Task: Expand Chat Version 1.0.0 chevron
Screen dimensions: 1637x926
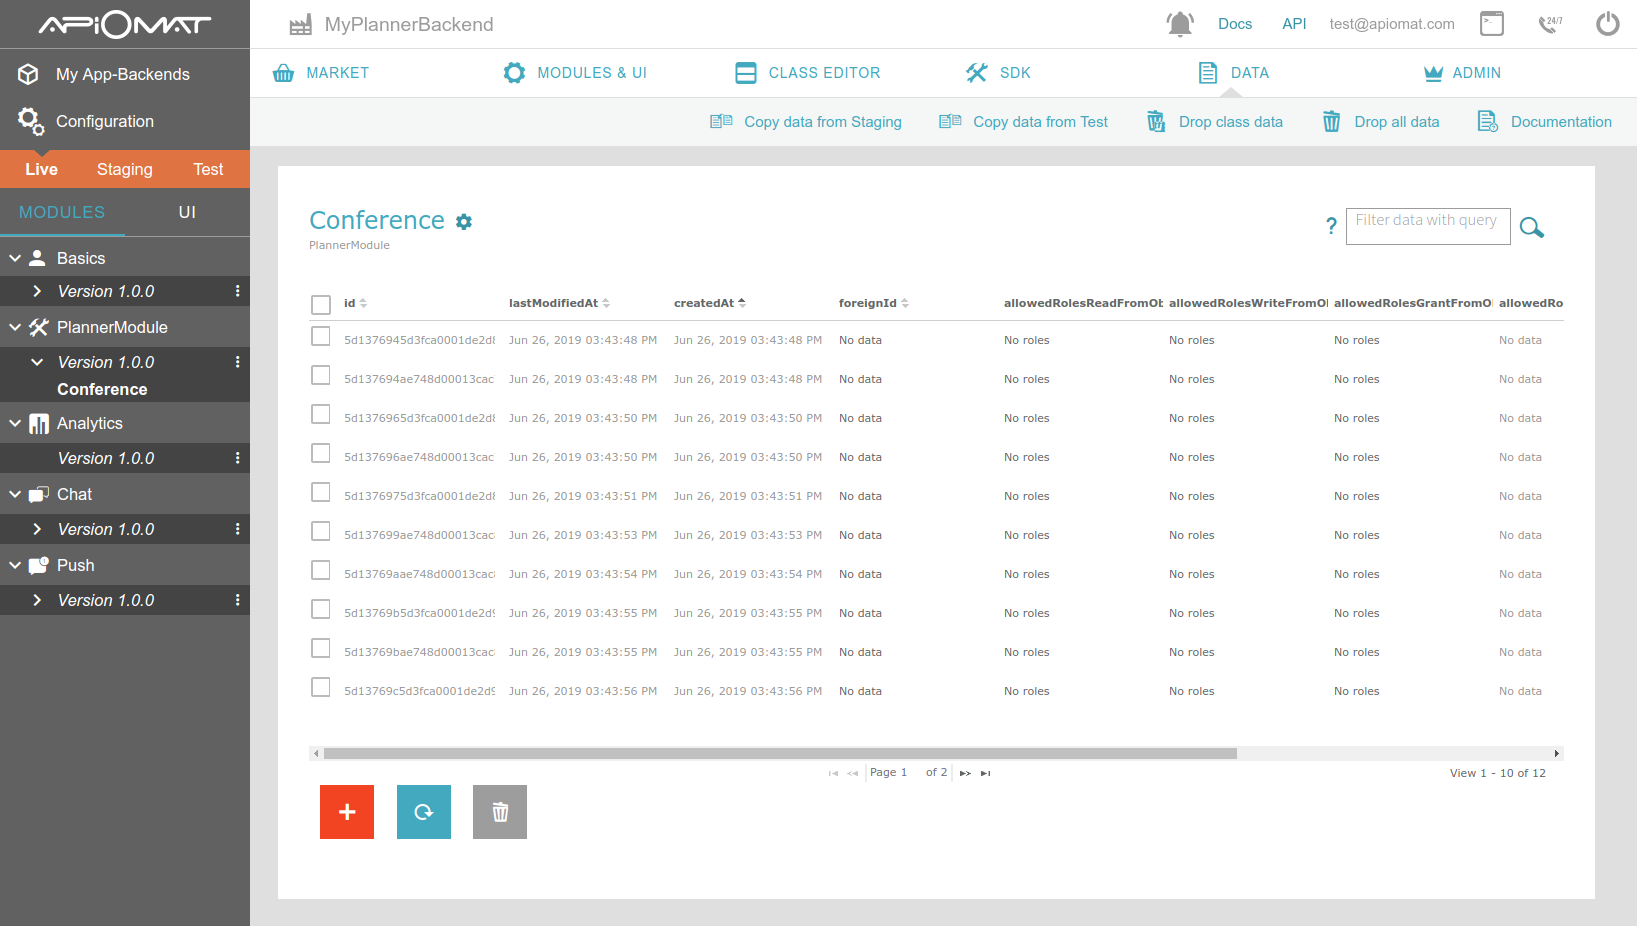Action: click(x=37, y=529)
